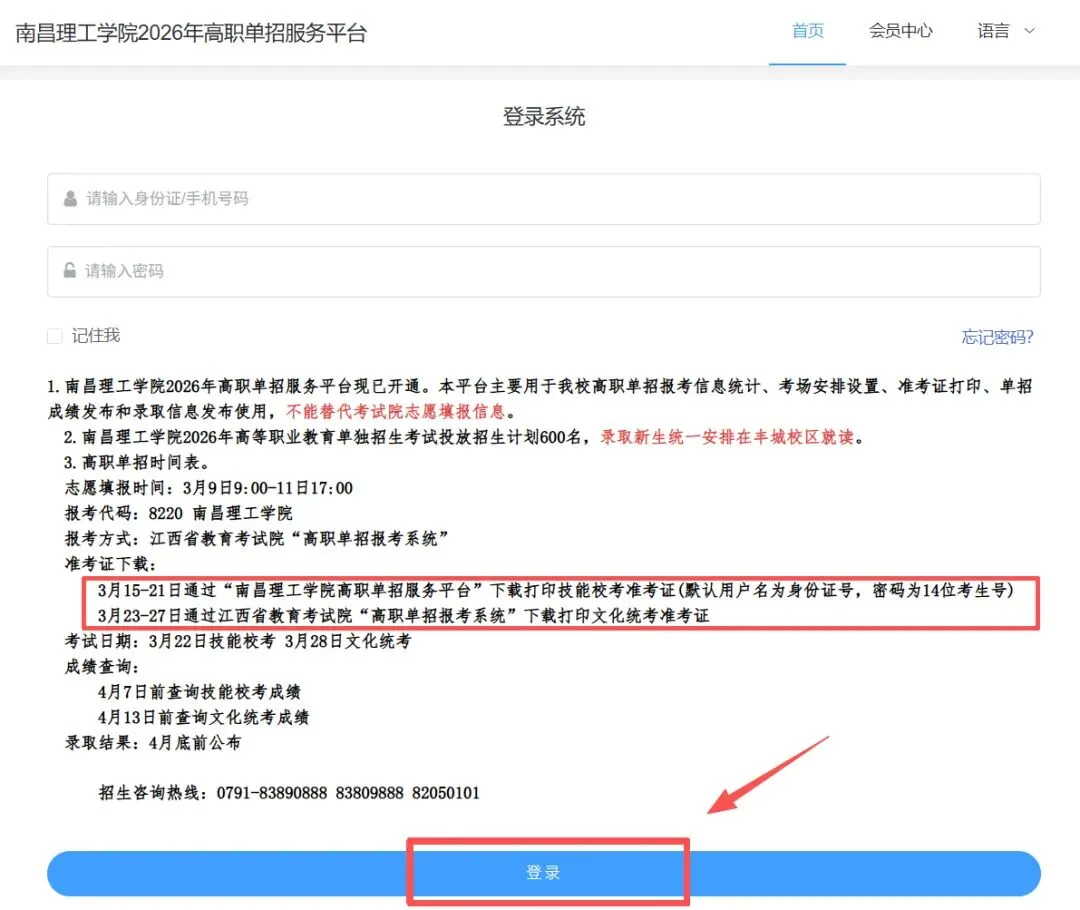
Task: Click the line starting 报考方式:江西省教育考试院
Action: (x=256, y=539)
